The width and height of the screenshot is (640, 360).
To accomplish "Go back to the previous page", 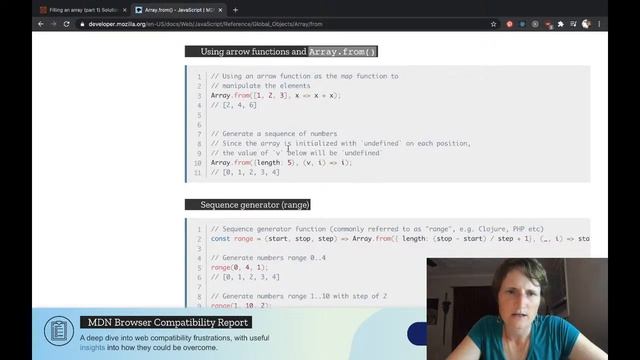I will (x=41, y=24).
